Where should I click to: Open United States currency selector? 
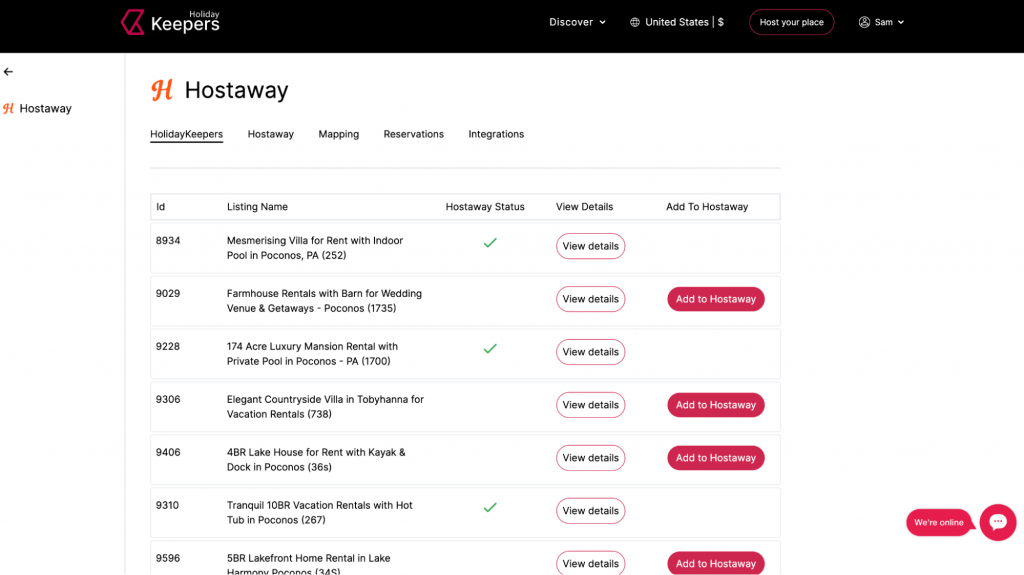click(677, 22)
